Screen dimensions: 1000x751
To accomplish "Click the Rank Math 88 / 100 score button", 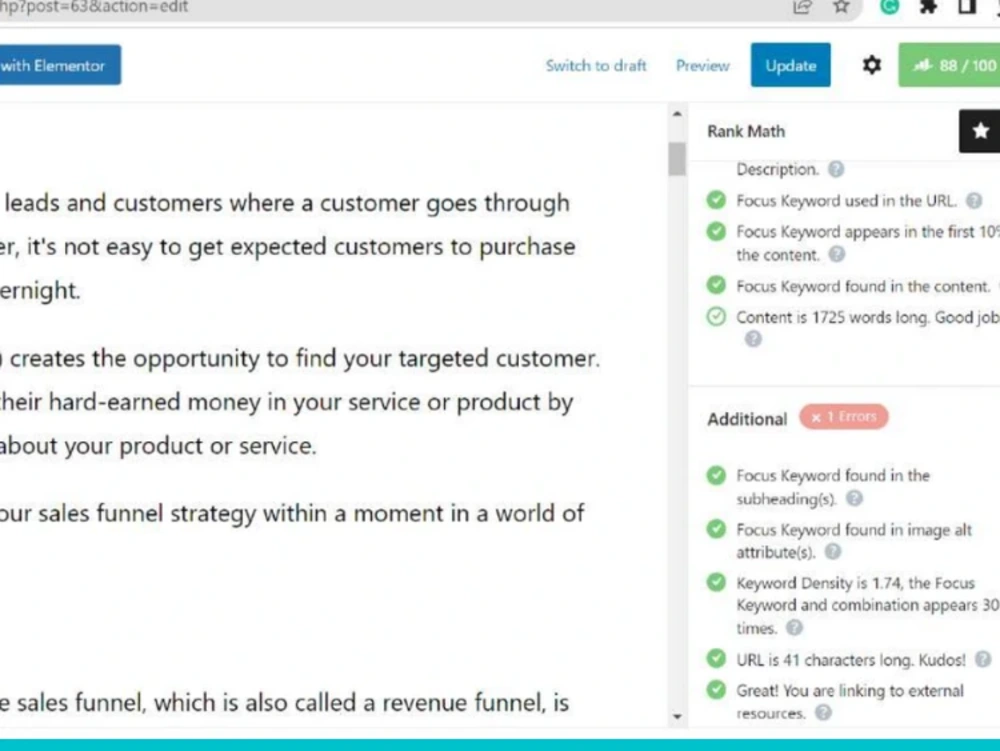I will (949, 65).
